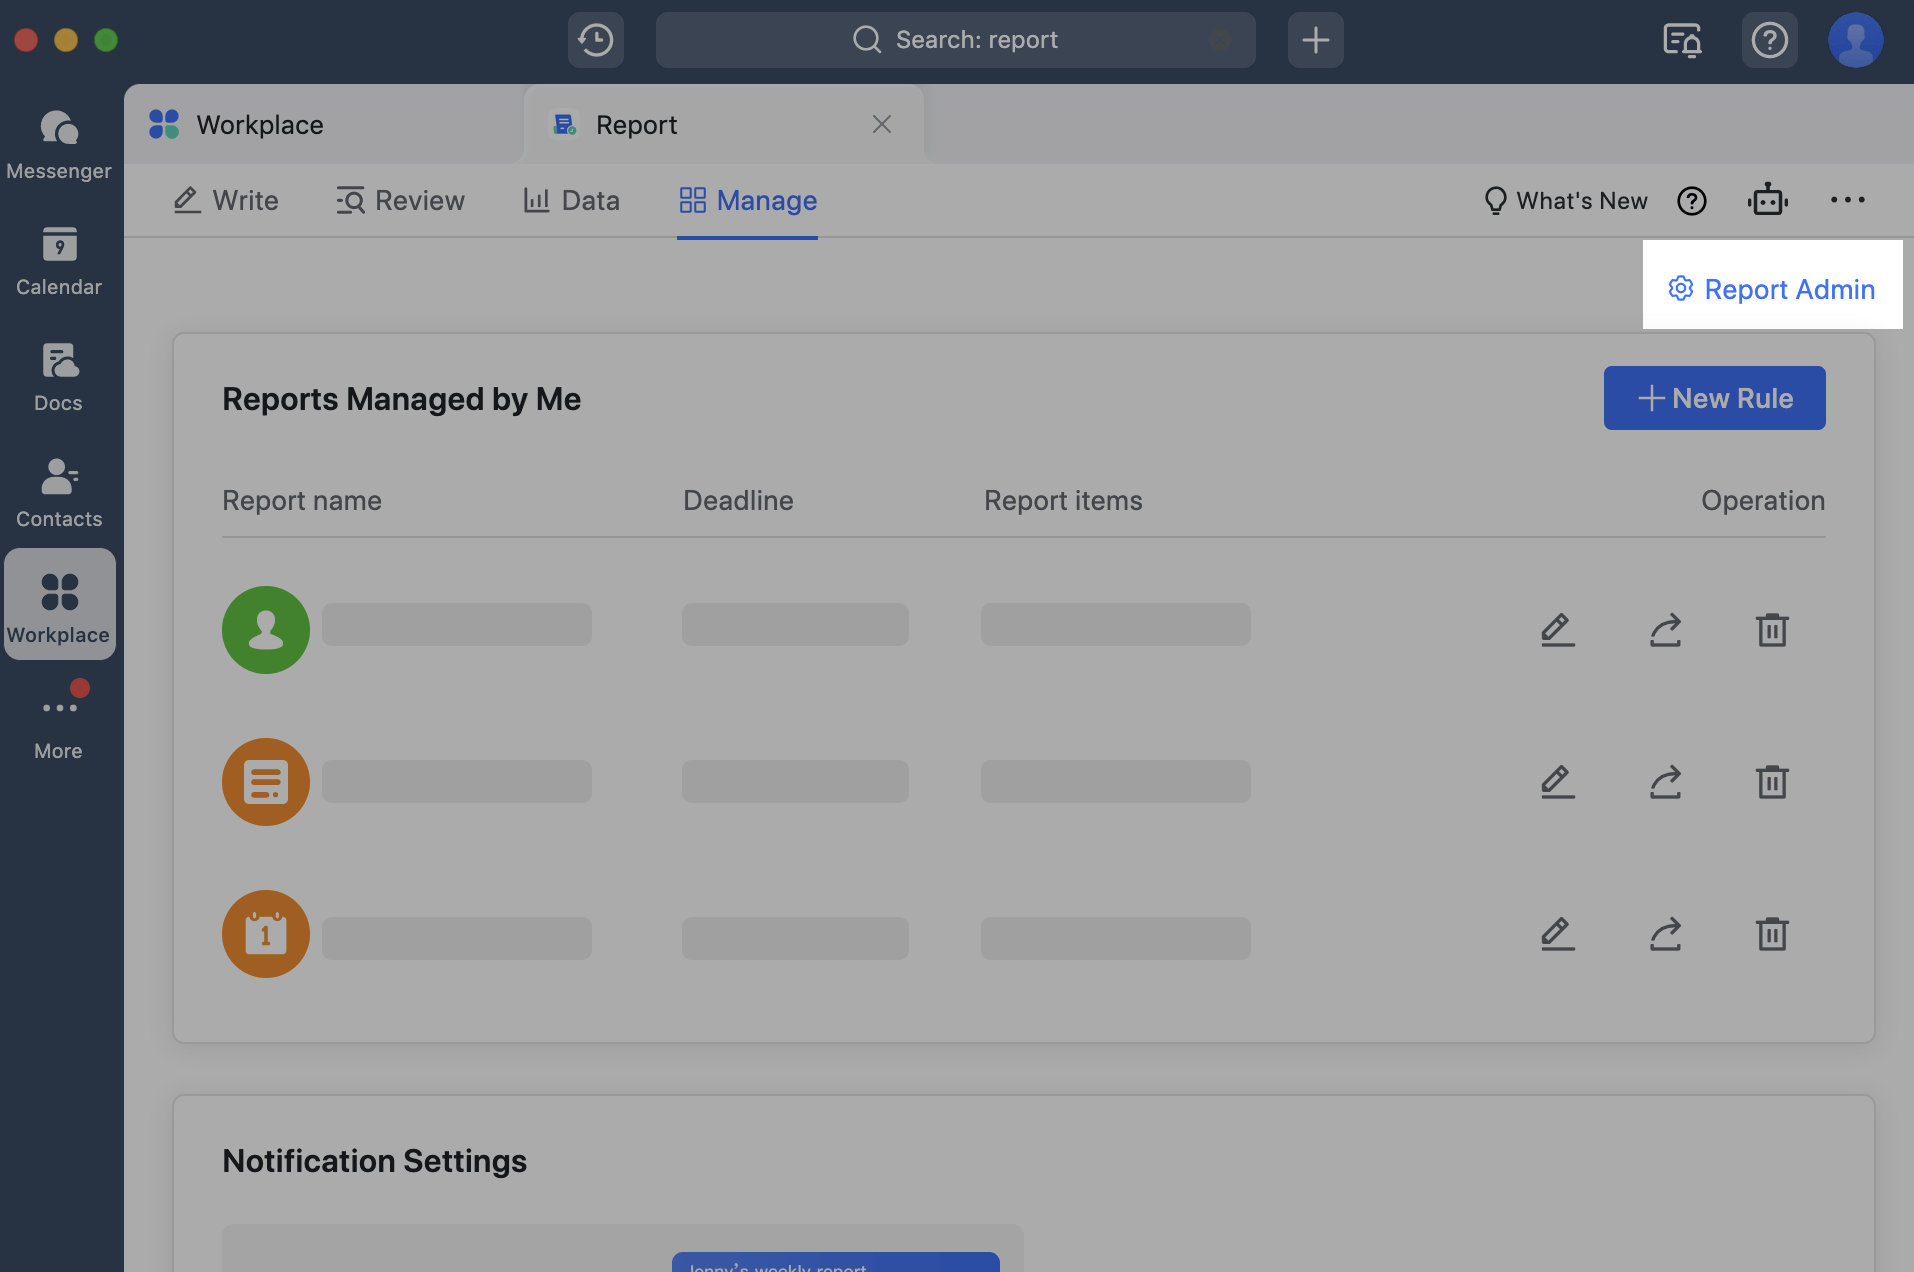Click the help question mark in the toolbar
The image size is (1914, 1272).
click(x=1769, y=40)
